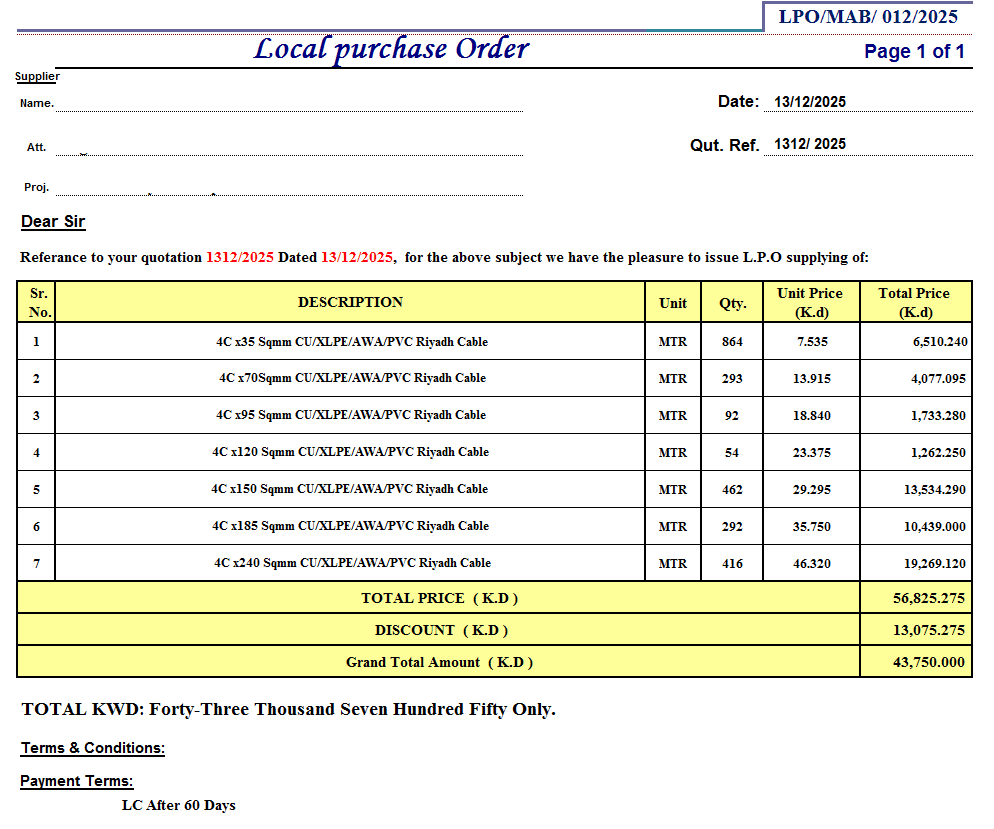
Task: Select total price 6,510.240
Action: tap(940, 342)
